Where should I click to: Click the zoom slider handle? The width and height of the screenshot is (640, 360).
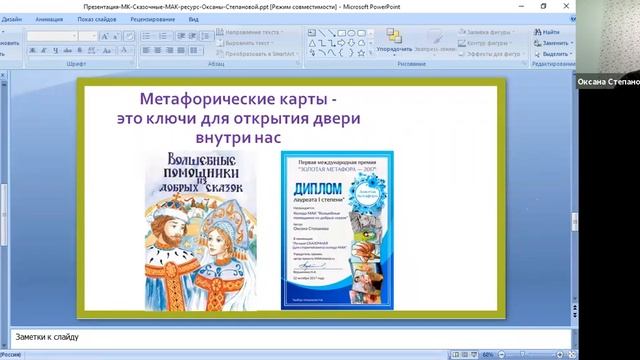tap(522, 355)
